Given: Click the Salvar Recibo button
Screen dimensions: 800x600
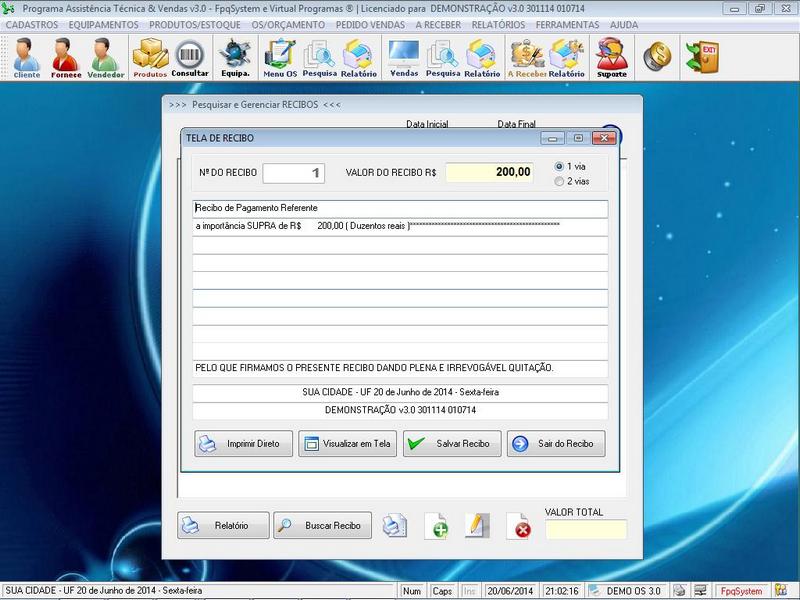Looking at the screenshot, I should click(452, 443).
